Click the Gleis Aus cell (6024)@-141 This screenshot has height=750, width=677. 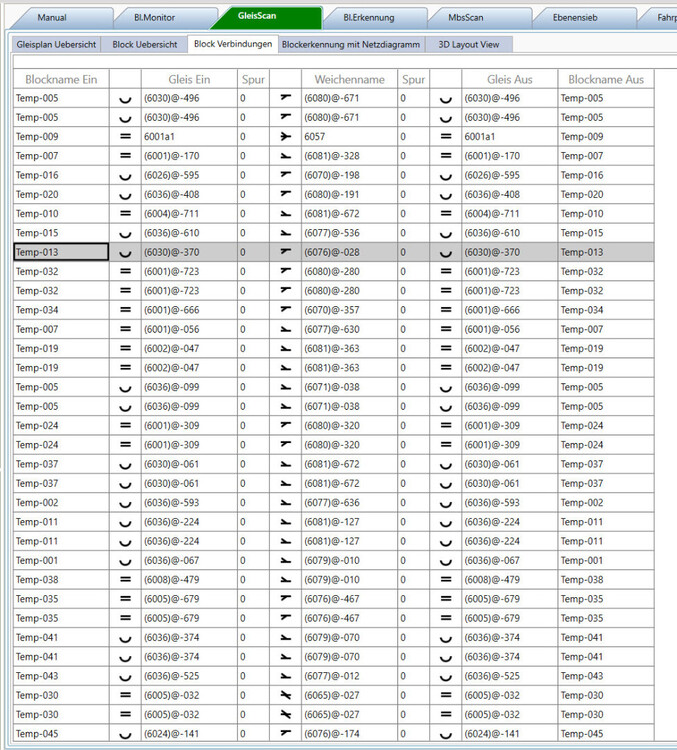tap(510, 733)
